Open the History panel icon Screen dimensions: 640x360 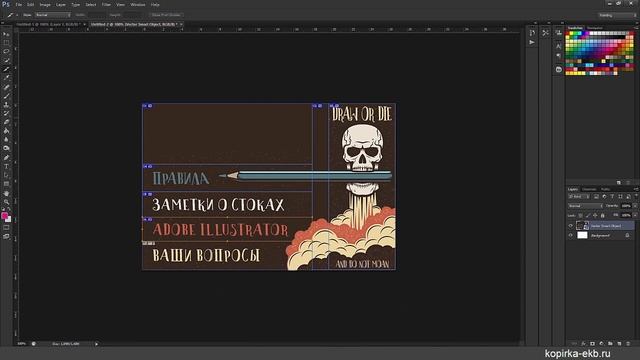coord(532,33)
